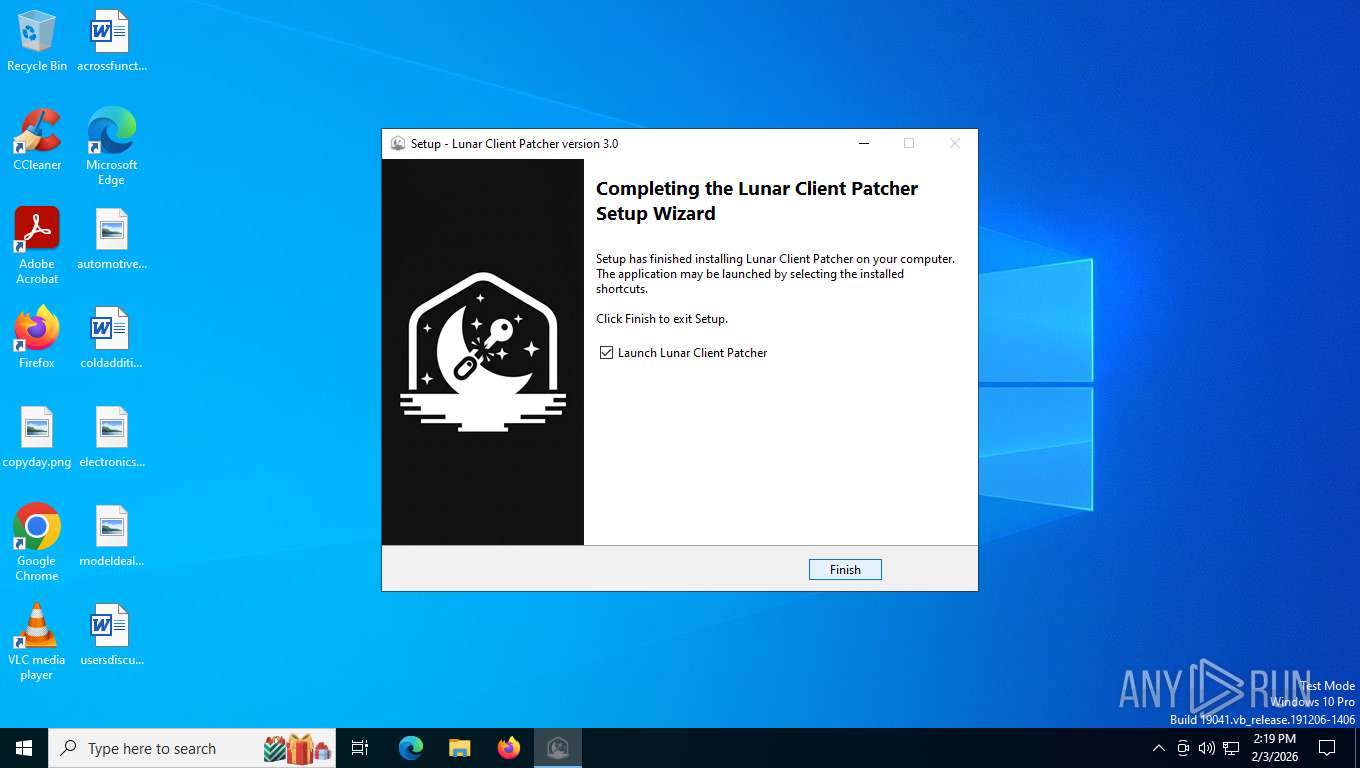Image resolution: width=1360 pixels, height=768 pixels.
Task: Open the volume control tray icon
Action: pos(1207,748)
